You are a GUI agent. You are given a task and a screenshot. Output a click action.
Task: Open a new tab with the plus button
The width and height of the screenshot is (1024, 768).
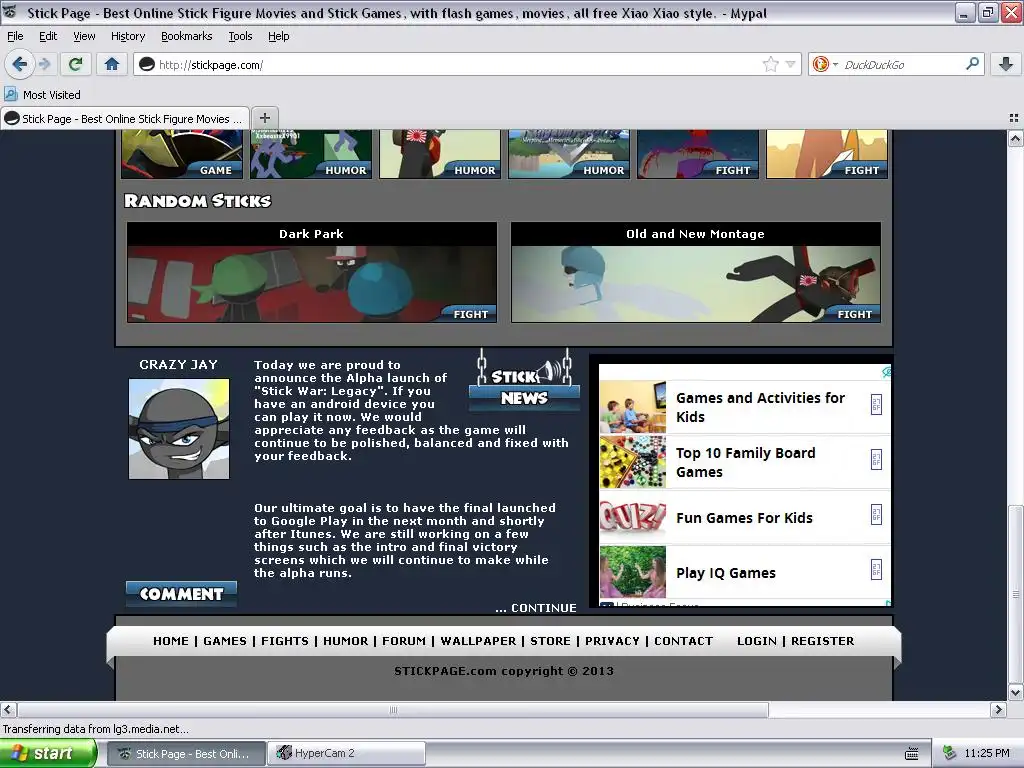pyautogui.click(x=264, y=118)
